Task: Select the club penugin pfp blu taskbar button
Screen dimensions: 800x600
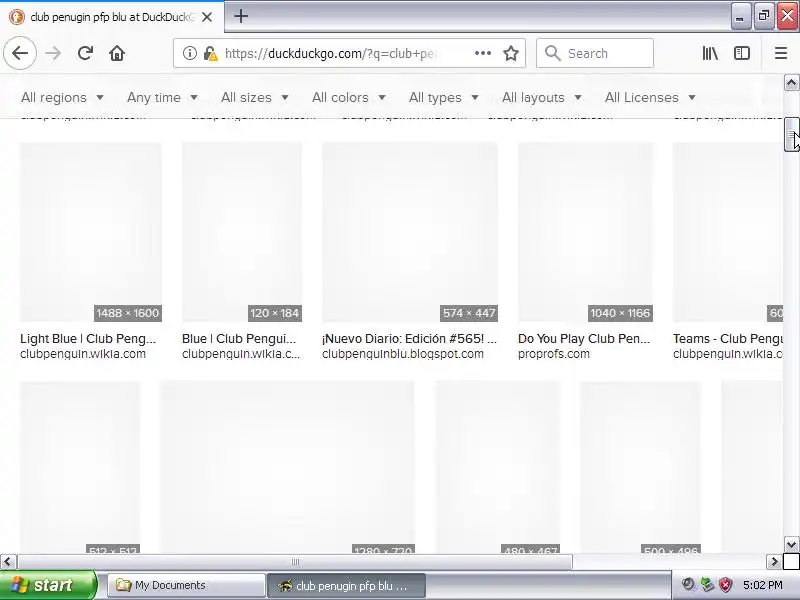Action: [x=347, y=585]
